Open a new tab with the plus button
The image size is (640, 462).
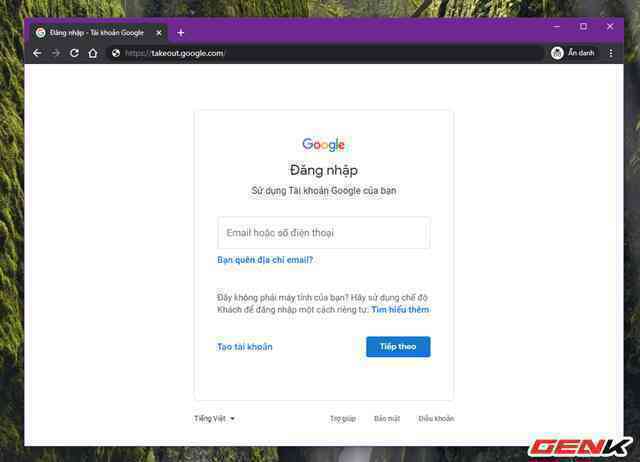tap(181, 33)
